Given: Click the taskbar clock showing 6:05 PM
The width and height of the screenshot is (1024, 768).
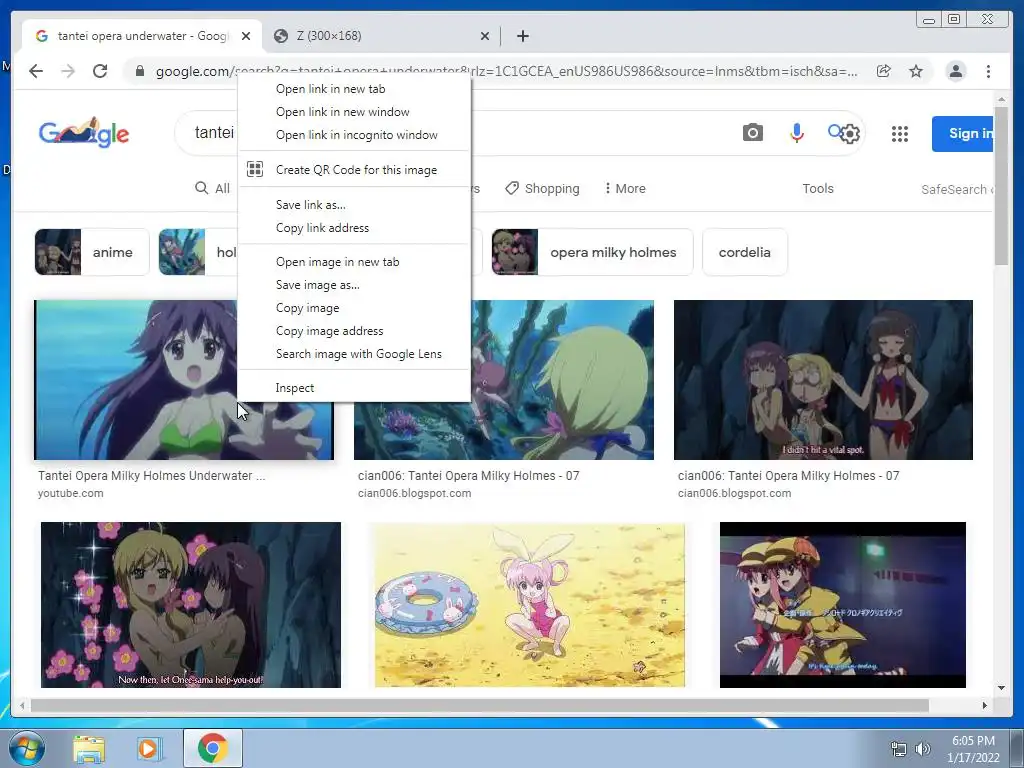Looking at the screenshot, I should point(973,749).
